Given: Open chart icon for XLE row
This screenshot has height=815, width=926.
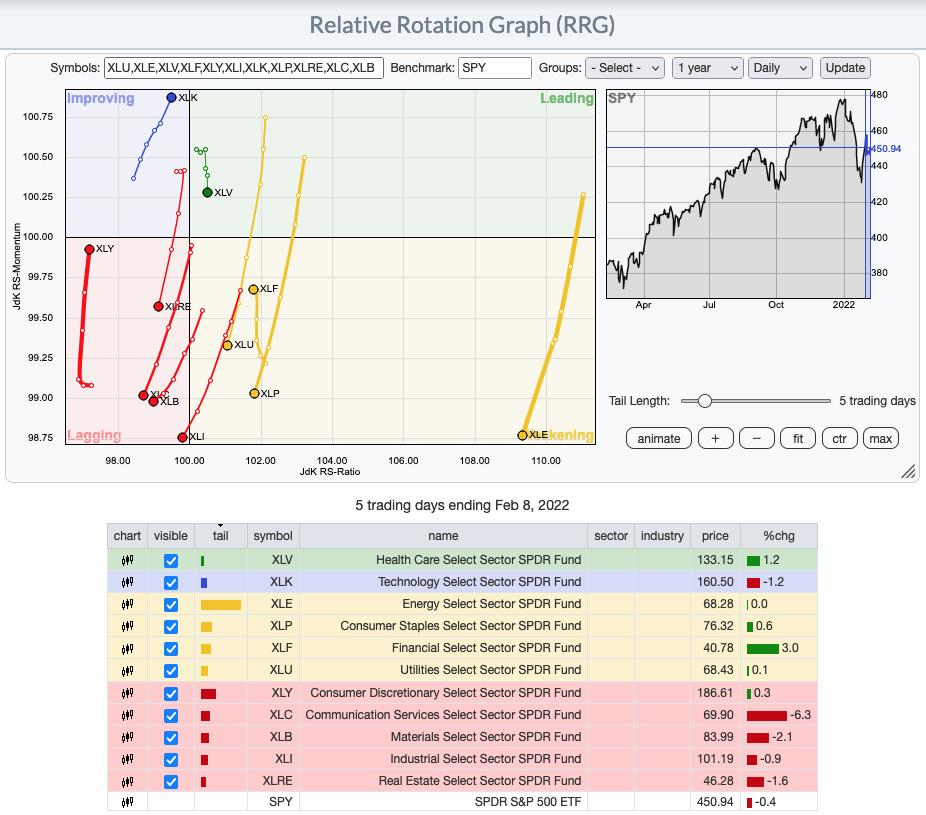Looking at the screenshot, I should click(127, 604).
